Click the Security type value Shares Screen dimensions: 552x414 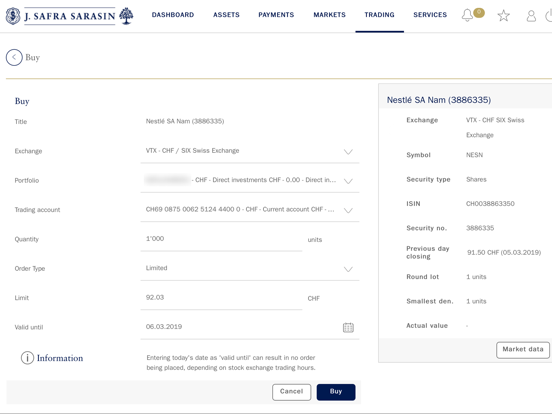pyautogui.click(x=476, y=179)
